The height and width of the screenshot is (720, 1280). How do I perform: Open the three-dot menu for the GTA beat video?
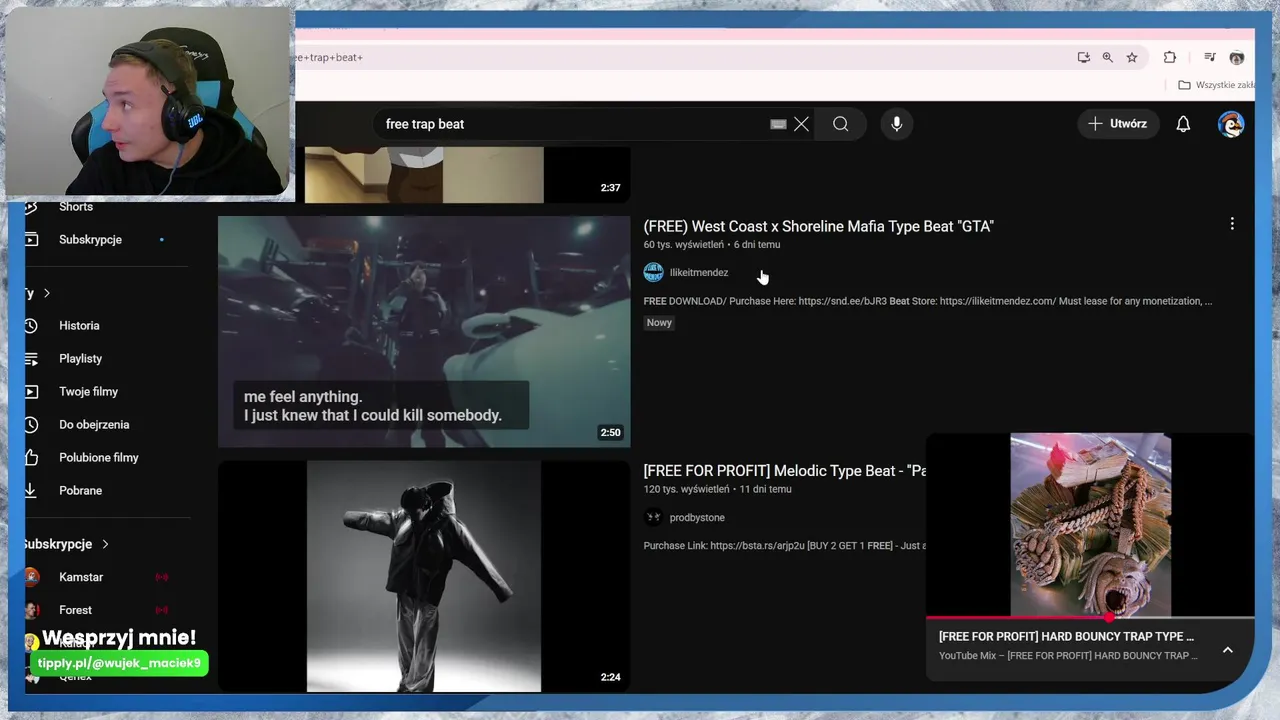1232,224
